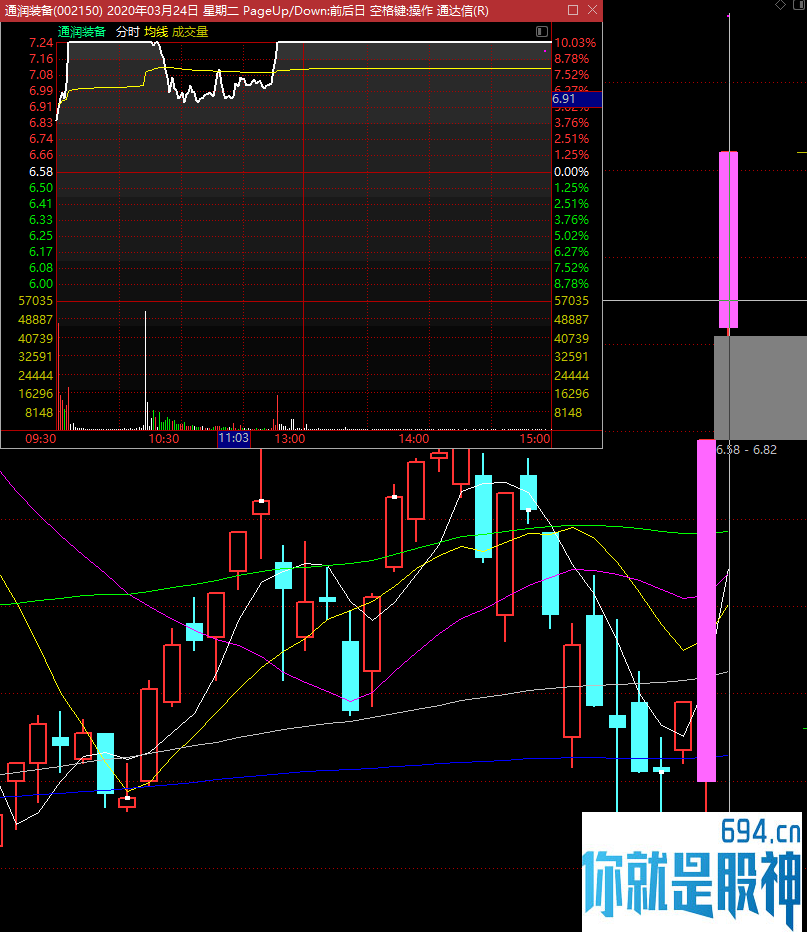
Task: Click the 6.25 price axis label
Action: (x=41, y=236)
